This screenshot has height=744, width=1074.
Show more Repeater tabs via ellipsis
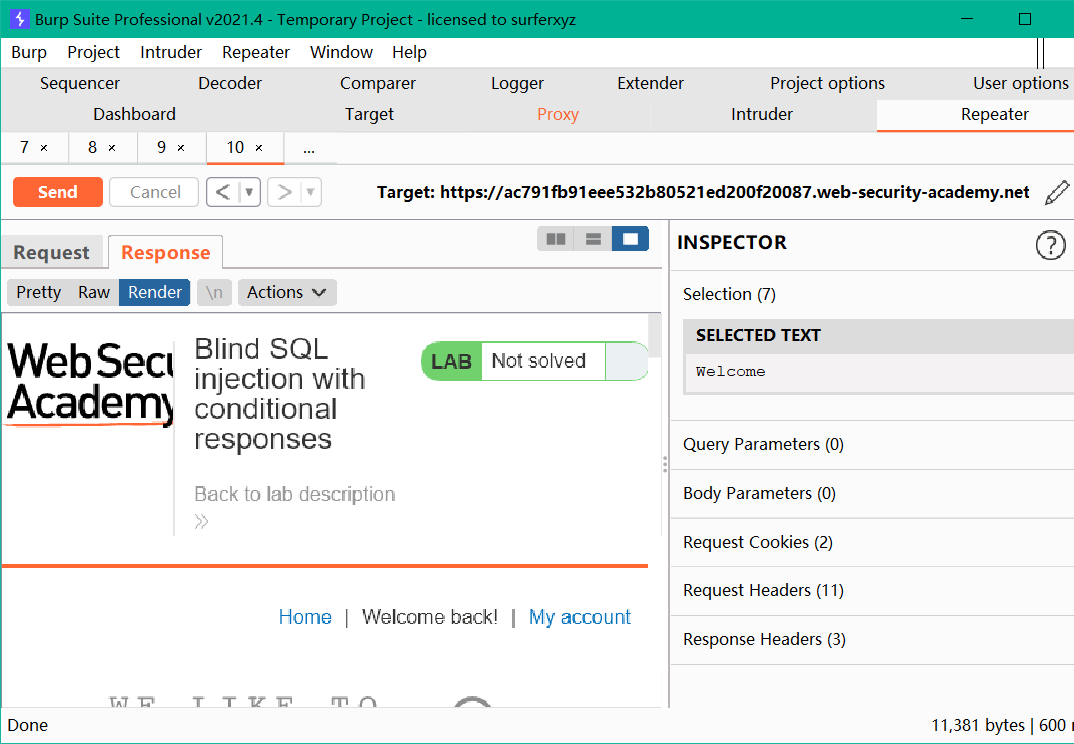point(309,148)
